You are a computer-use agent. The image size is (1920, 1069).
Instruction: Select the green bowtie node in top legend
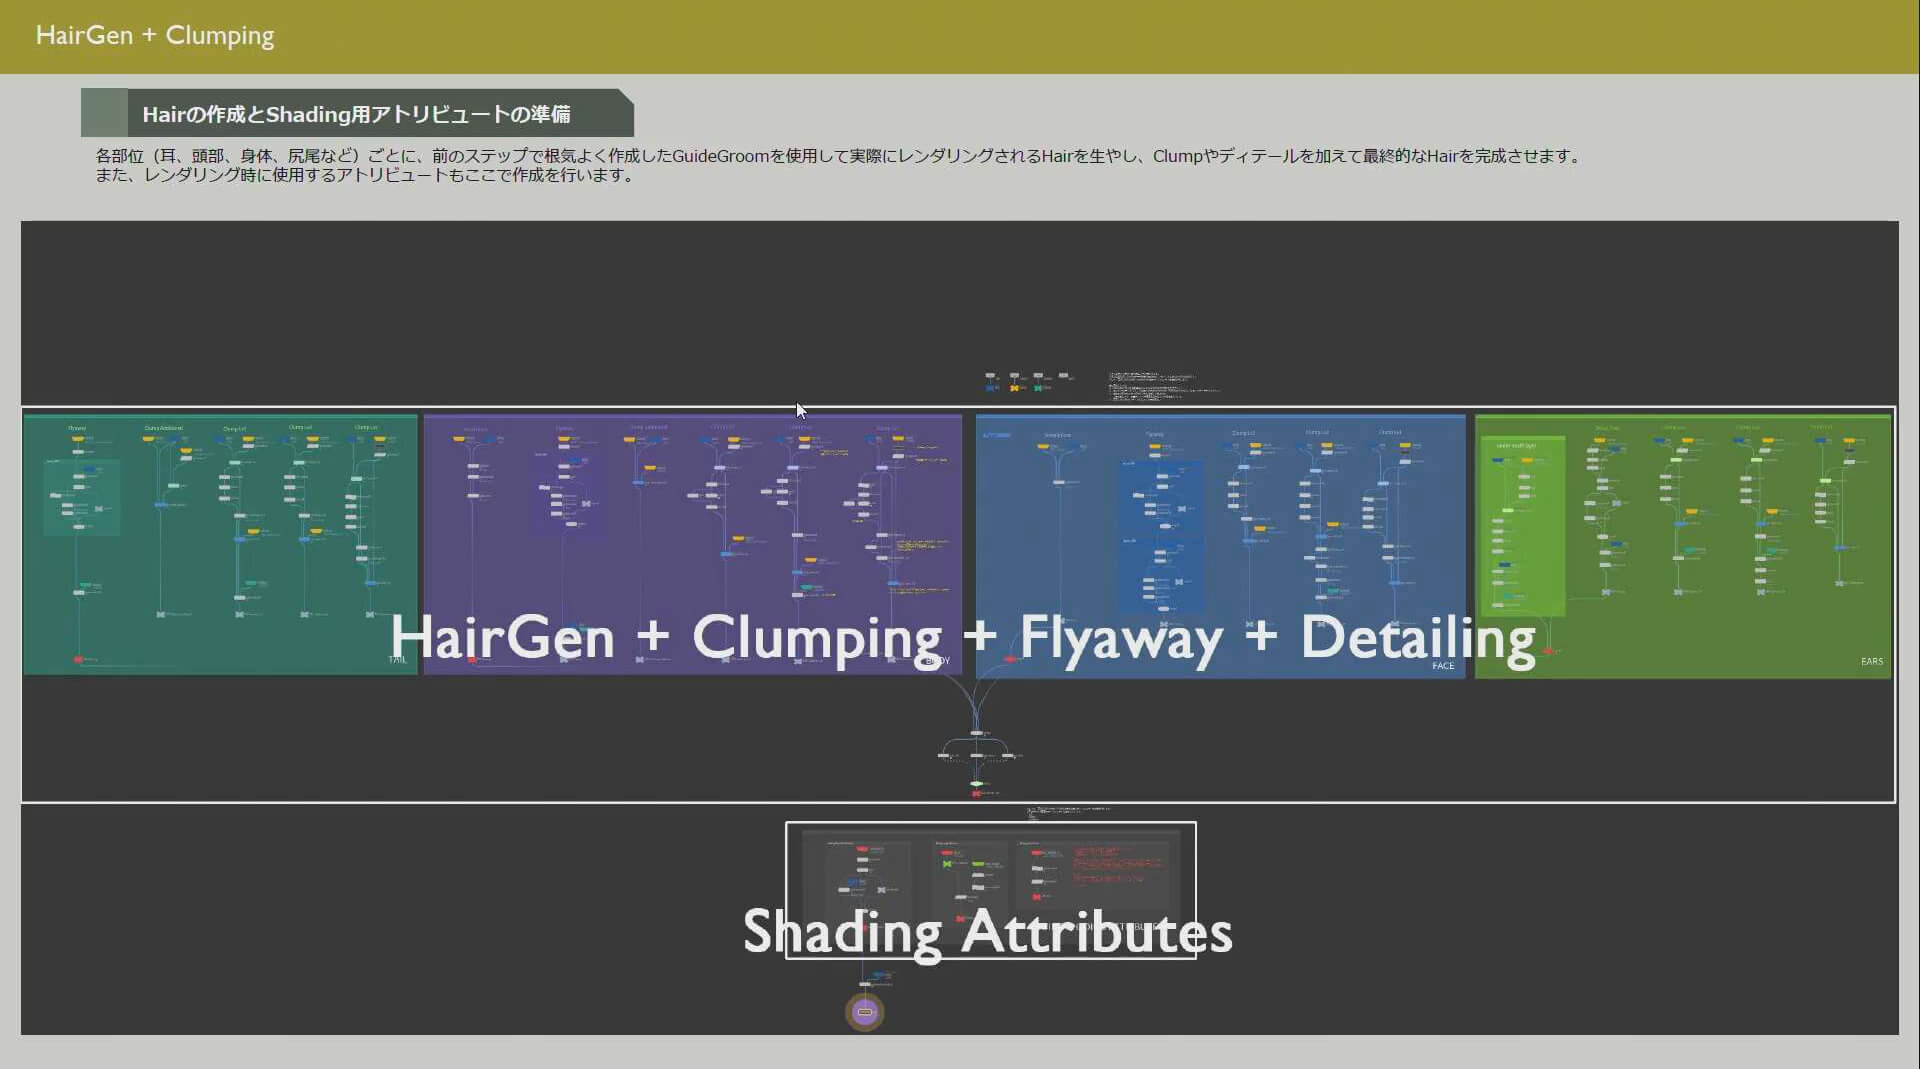(x=1038, y=388)
